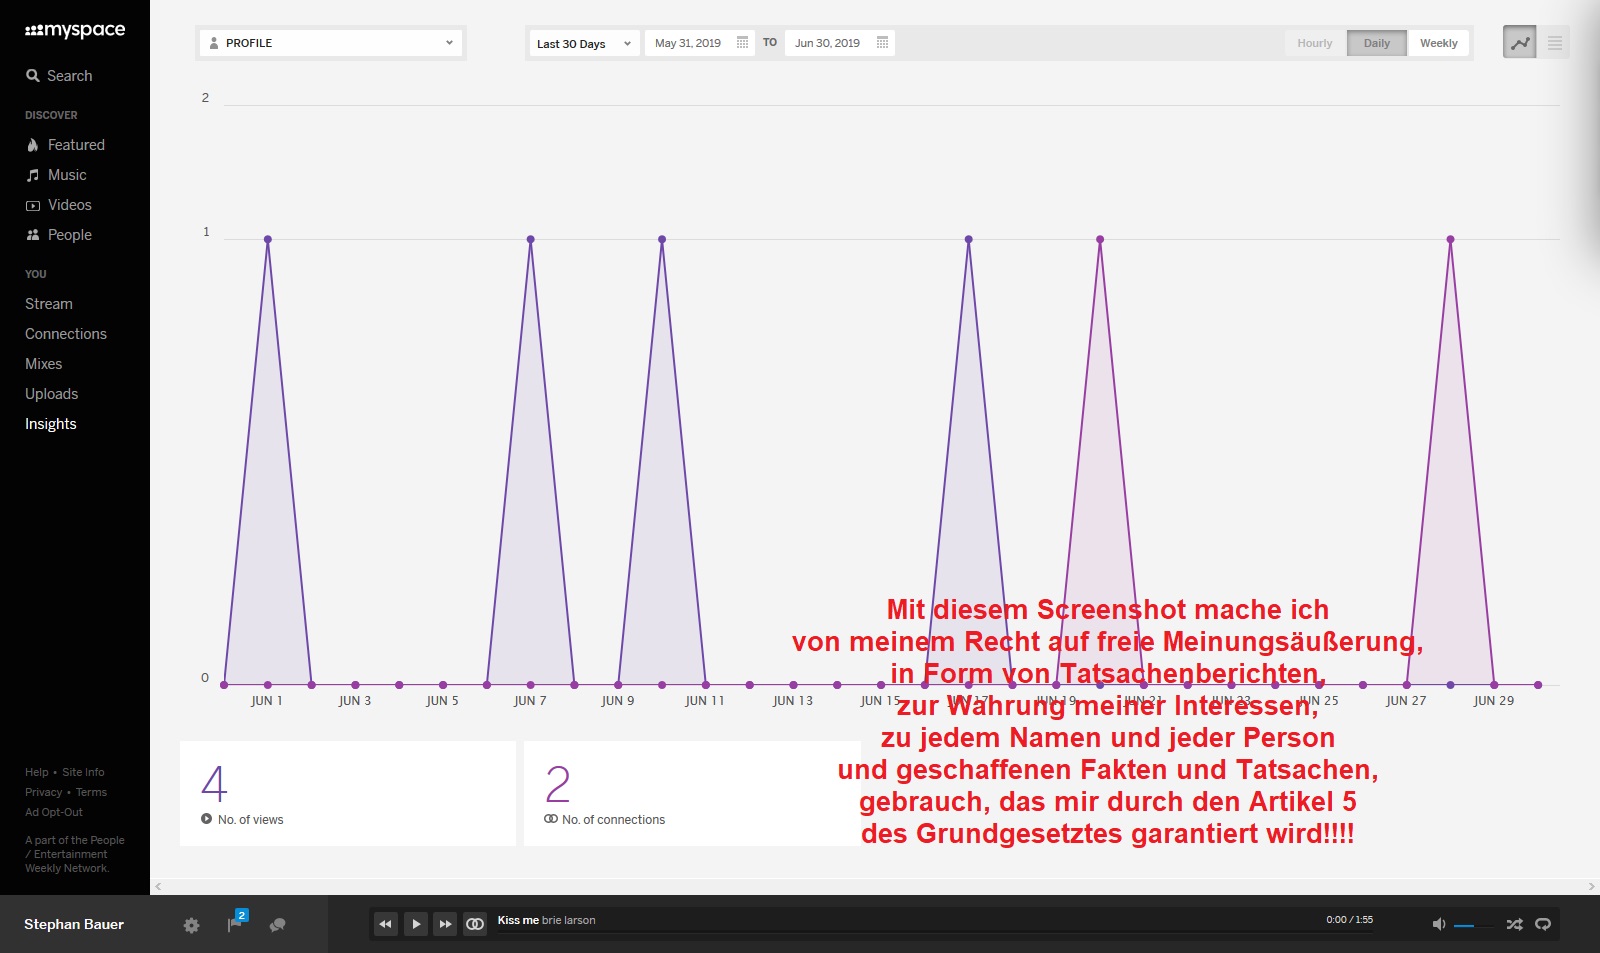The image size is (1600, 953).
Task: Open the start date calendar icon
Action: (742, 43)
